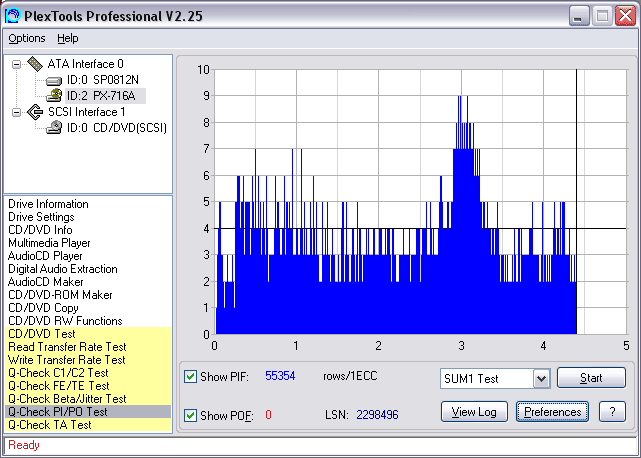Open the Preferences button
641x458 pixels.
[x=552, y=412]
